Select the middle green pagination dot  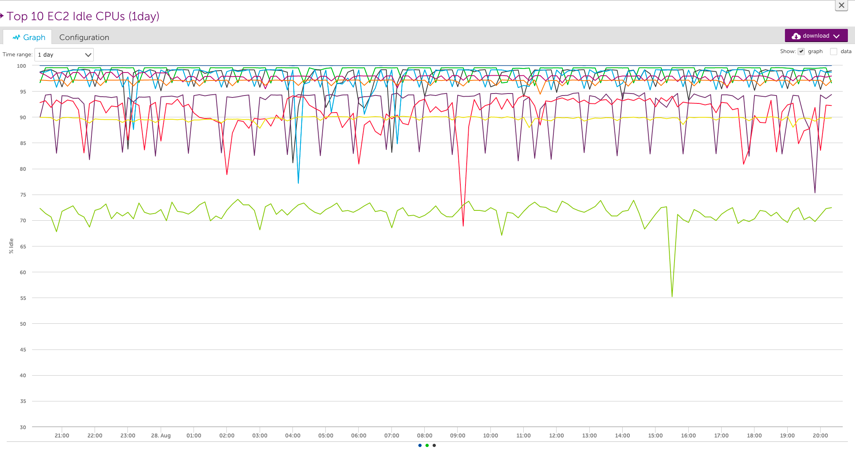pos(427,446)
